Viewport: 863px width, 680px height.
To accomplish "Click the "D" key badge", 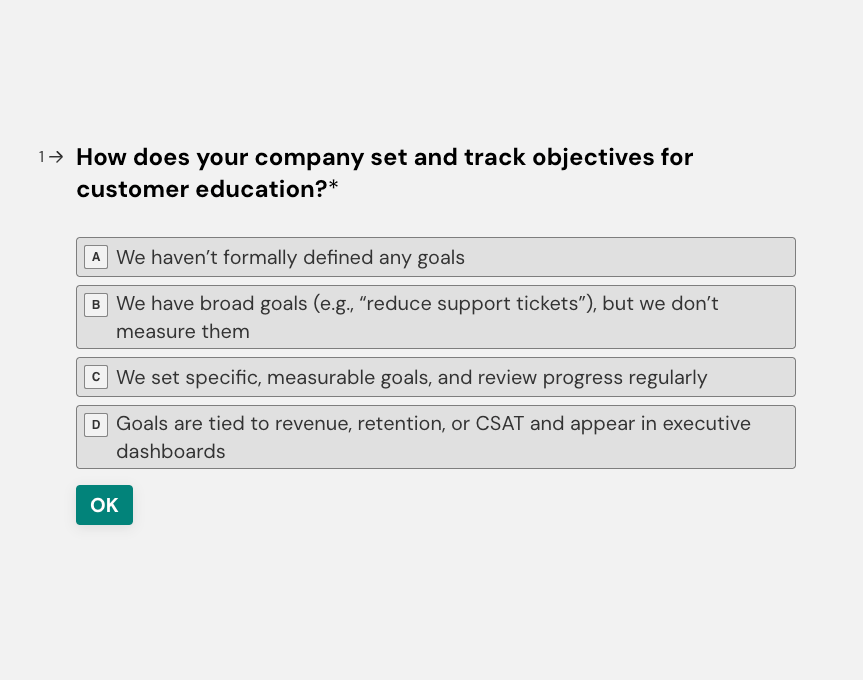I will pos(96,425).
